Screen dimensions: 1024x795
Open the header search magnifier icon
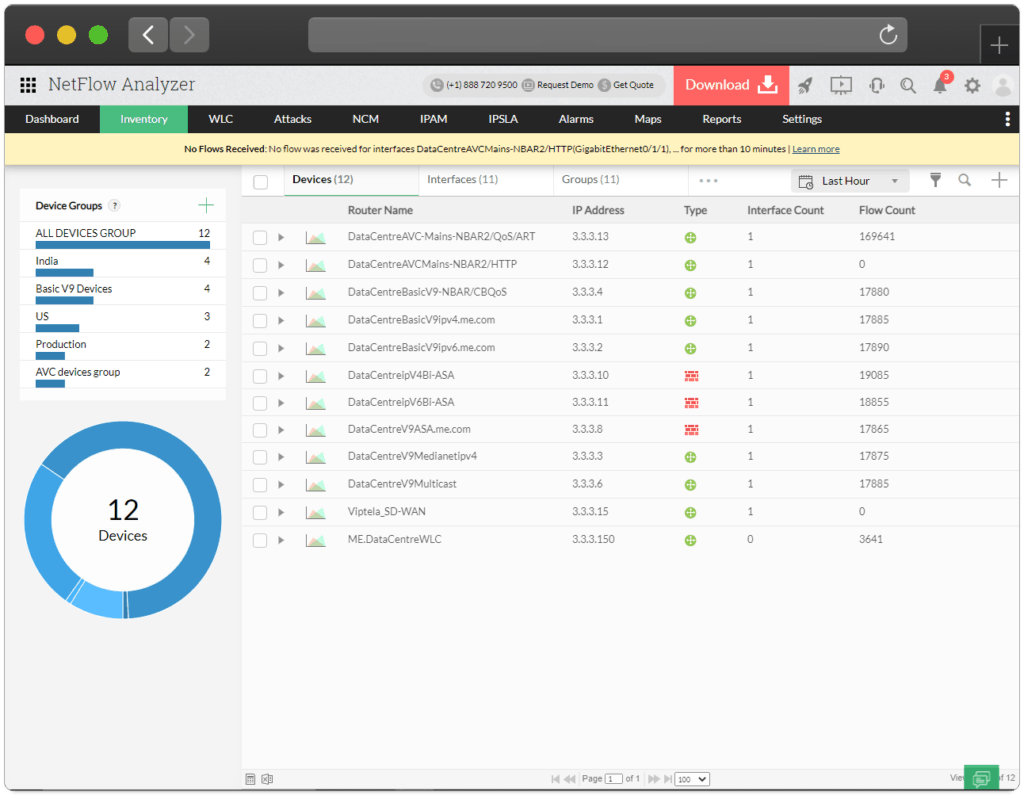[908, 86]
